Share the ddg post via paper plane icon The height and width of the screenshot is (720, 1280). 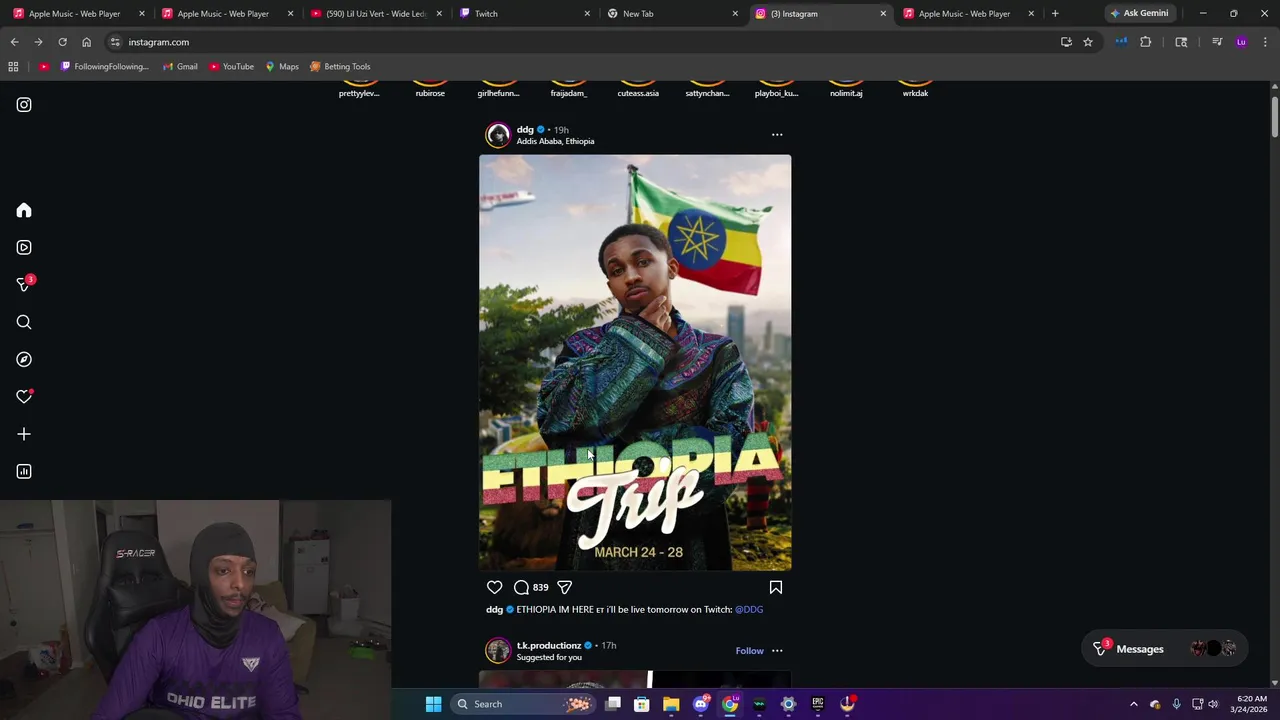[564, 587]
